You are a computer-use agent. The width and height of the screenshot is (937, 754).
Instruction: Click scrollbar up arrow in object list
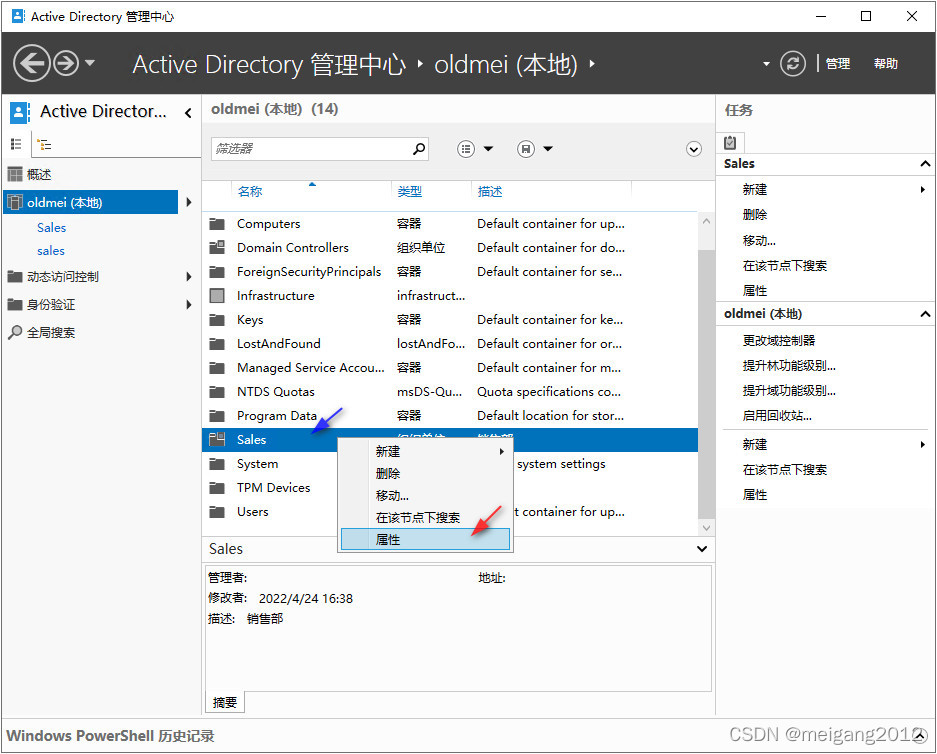pos(706,221)
